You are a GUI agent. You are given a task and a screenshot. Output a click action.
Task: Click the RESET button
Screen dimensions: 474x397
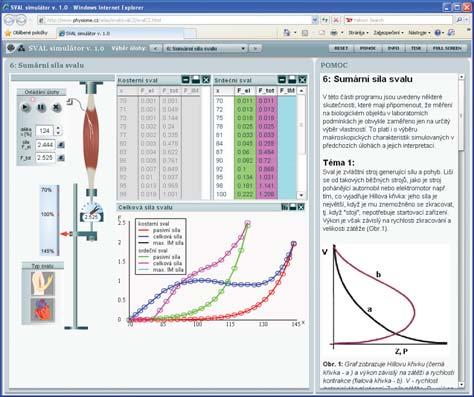341,48
